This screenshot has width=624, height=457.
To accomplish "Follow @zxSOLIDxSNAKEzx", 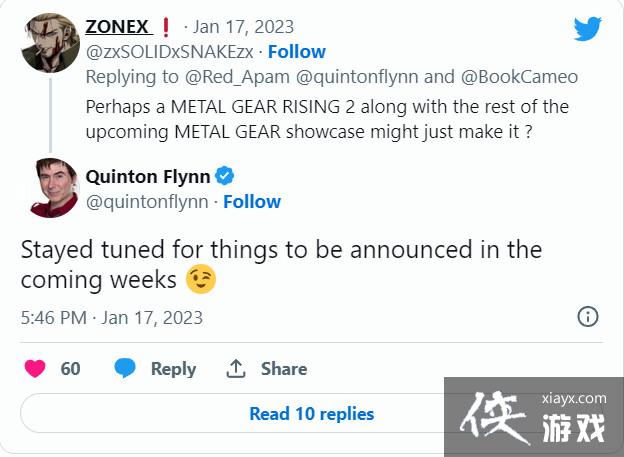I will (296, 51).
